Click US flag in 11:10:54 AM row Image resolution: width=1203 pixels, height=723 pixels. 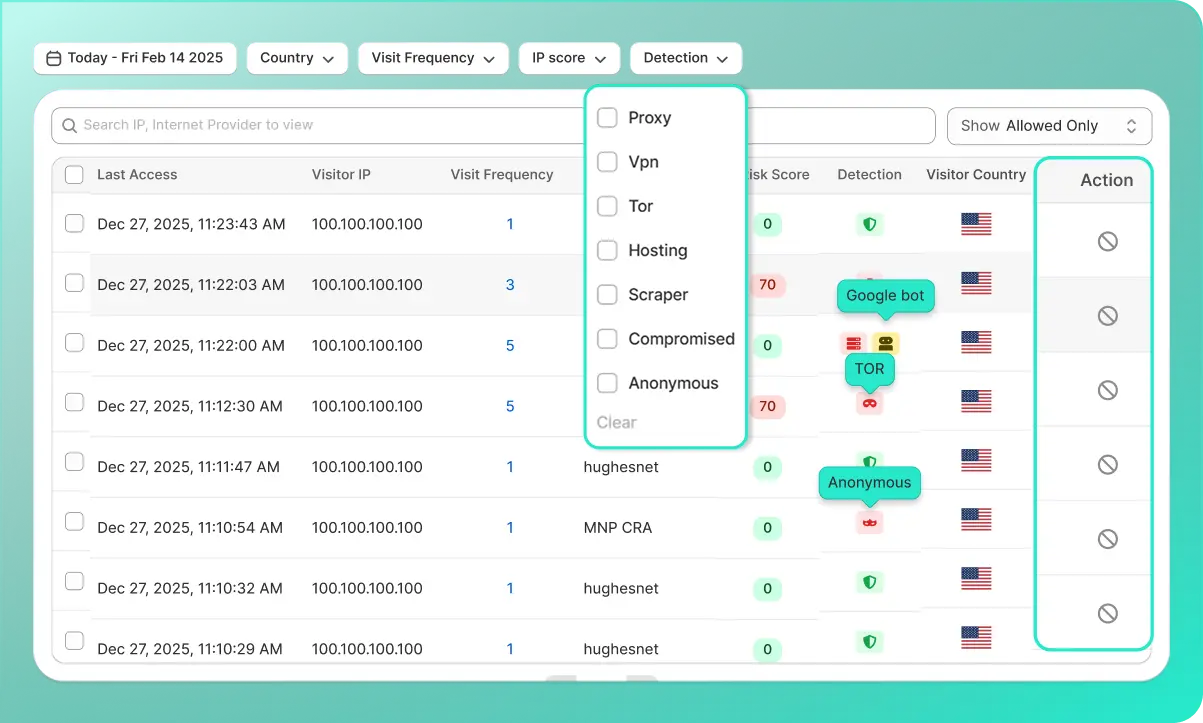[x=975, y=519]
